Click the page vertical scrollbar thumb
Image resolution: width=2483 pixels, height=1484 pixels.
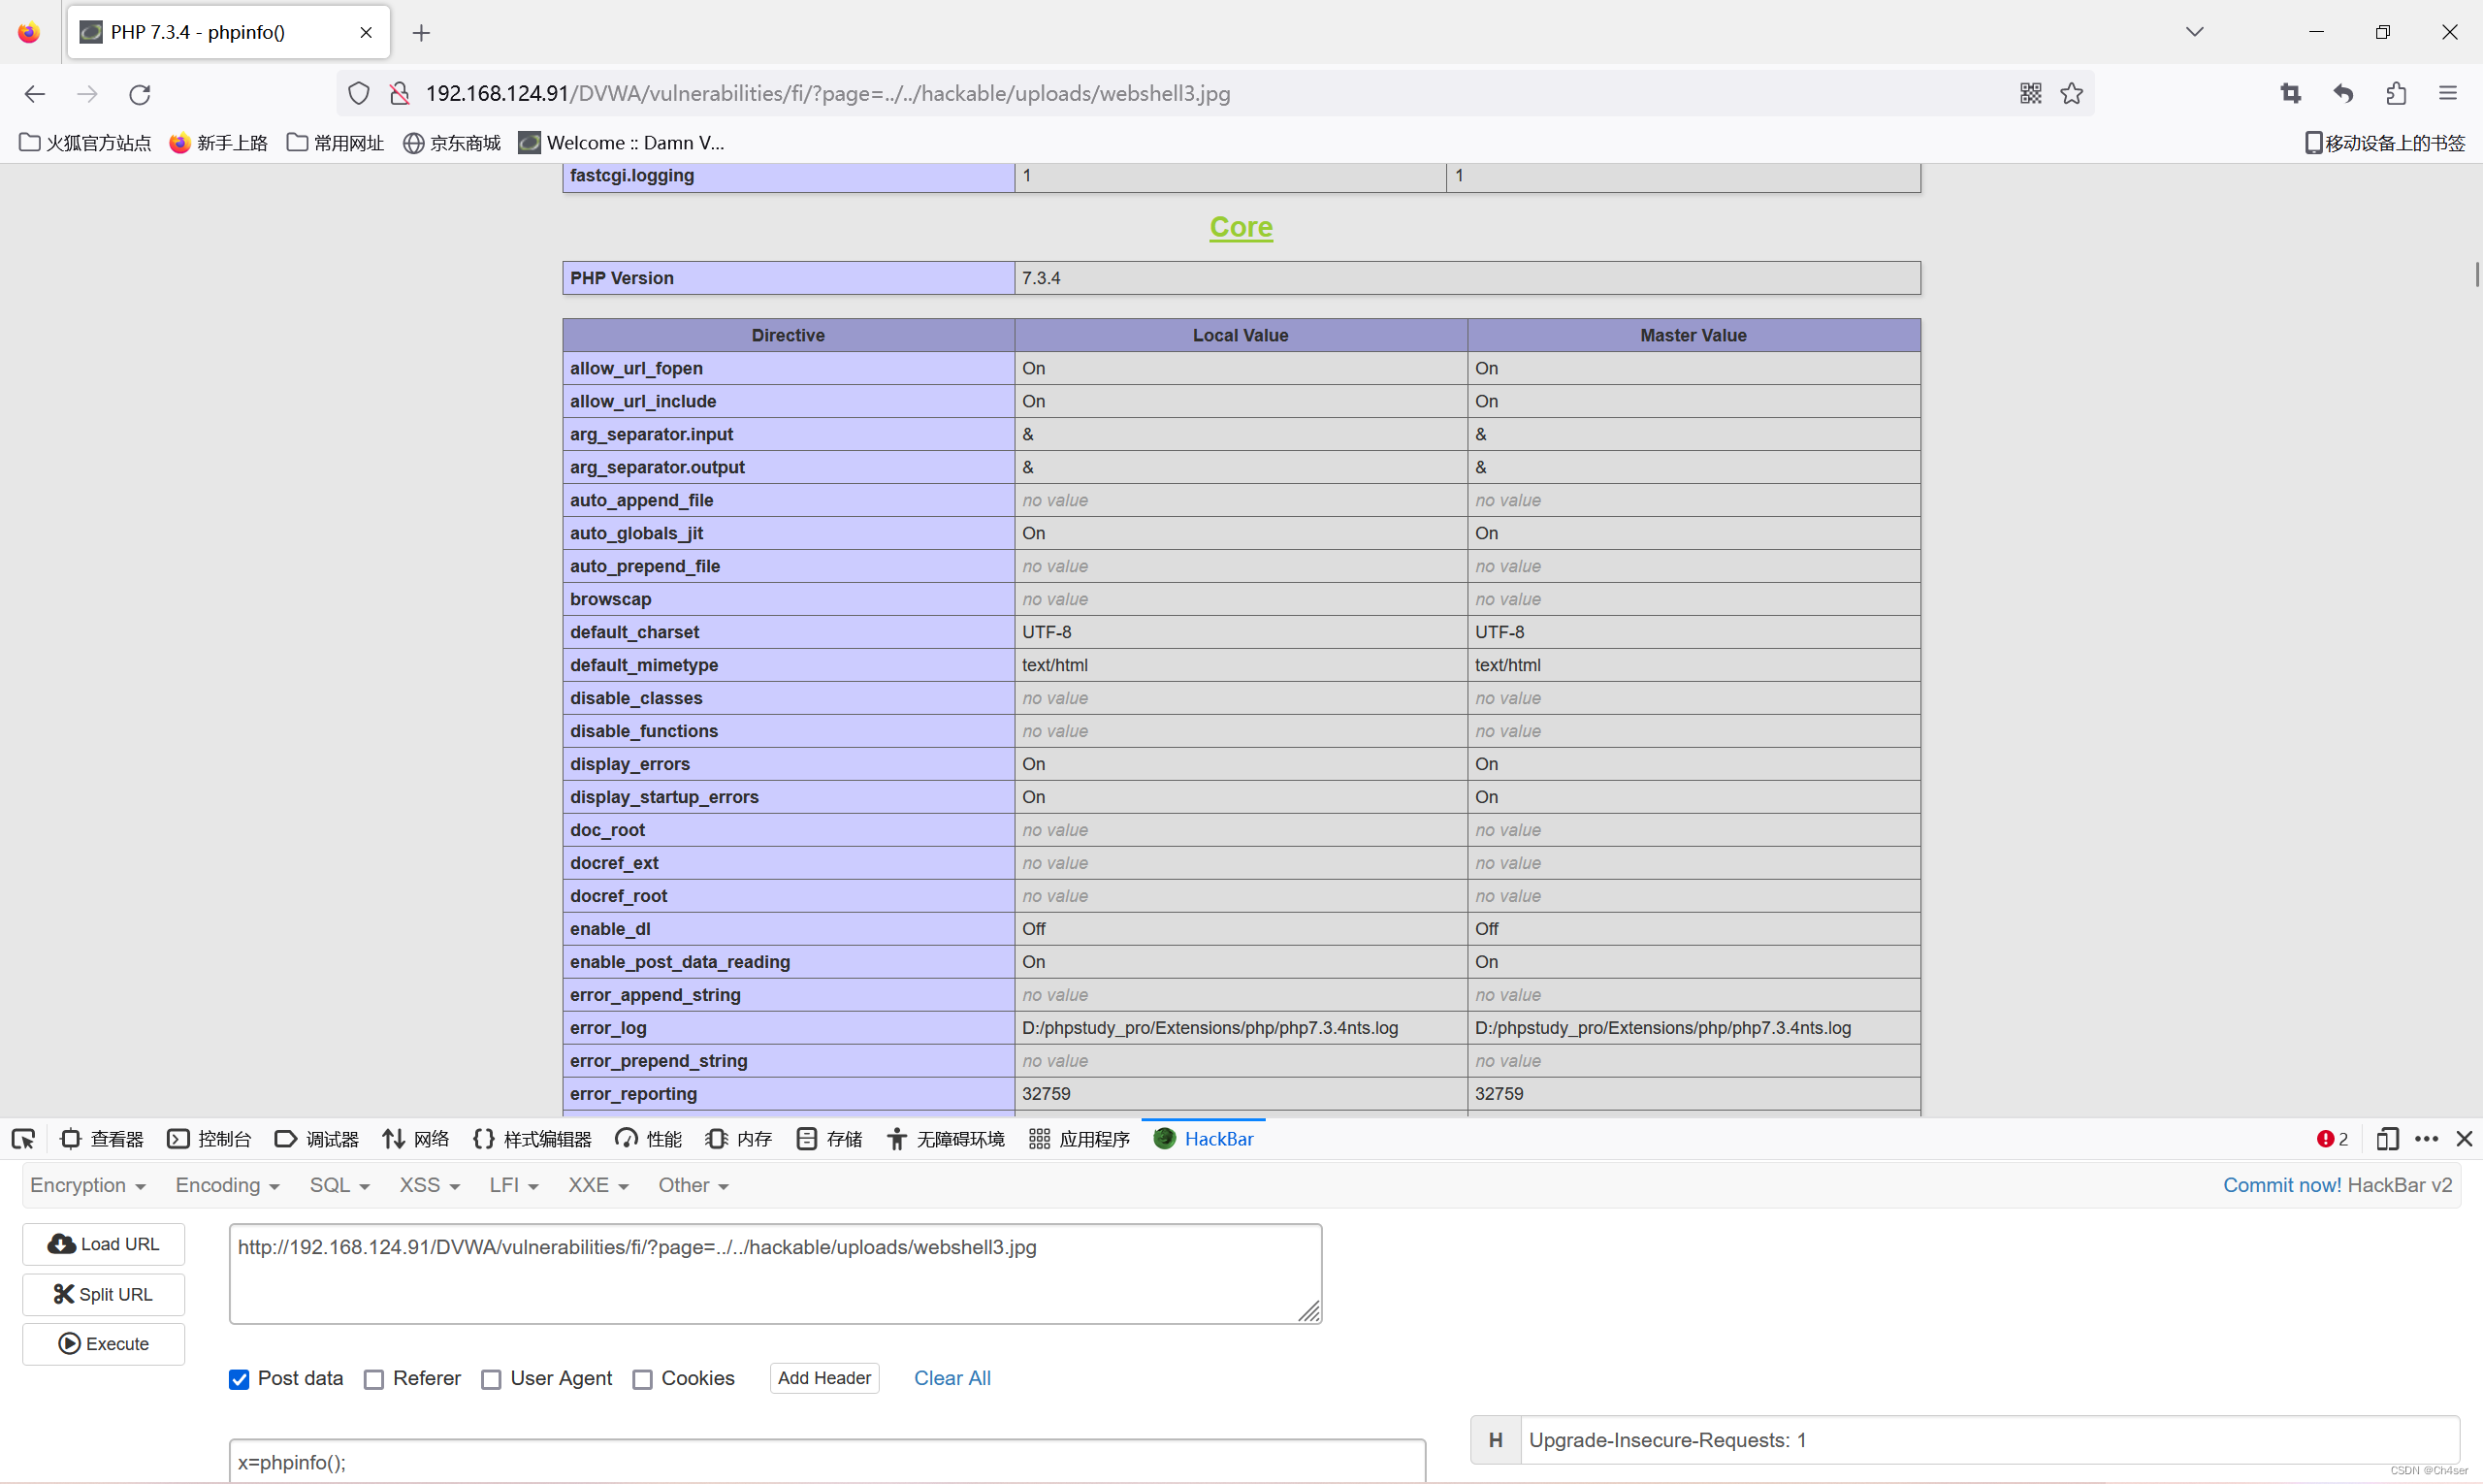click(2477, 274)
